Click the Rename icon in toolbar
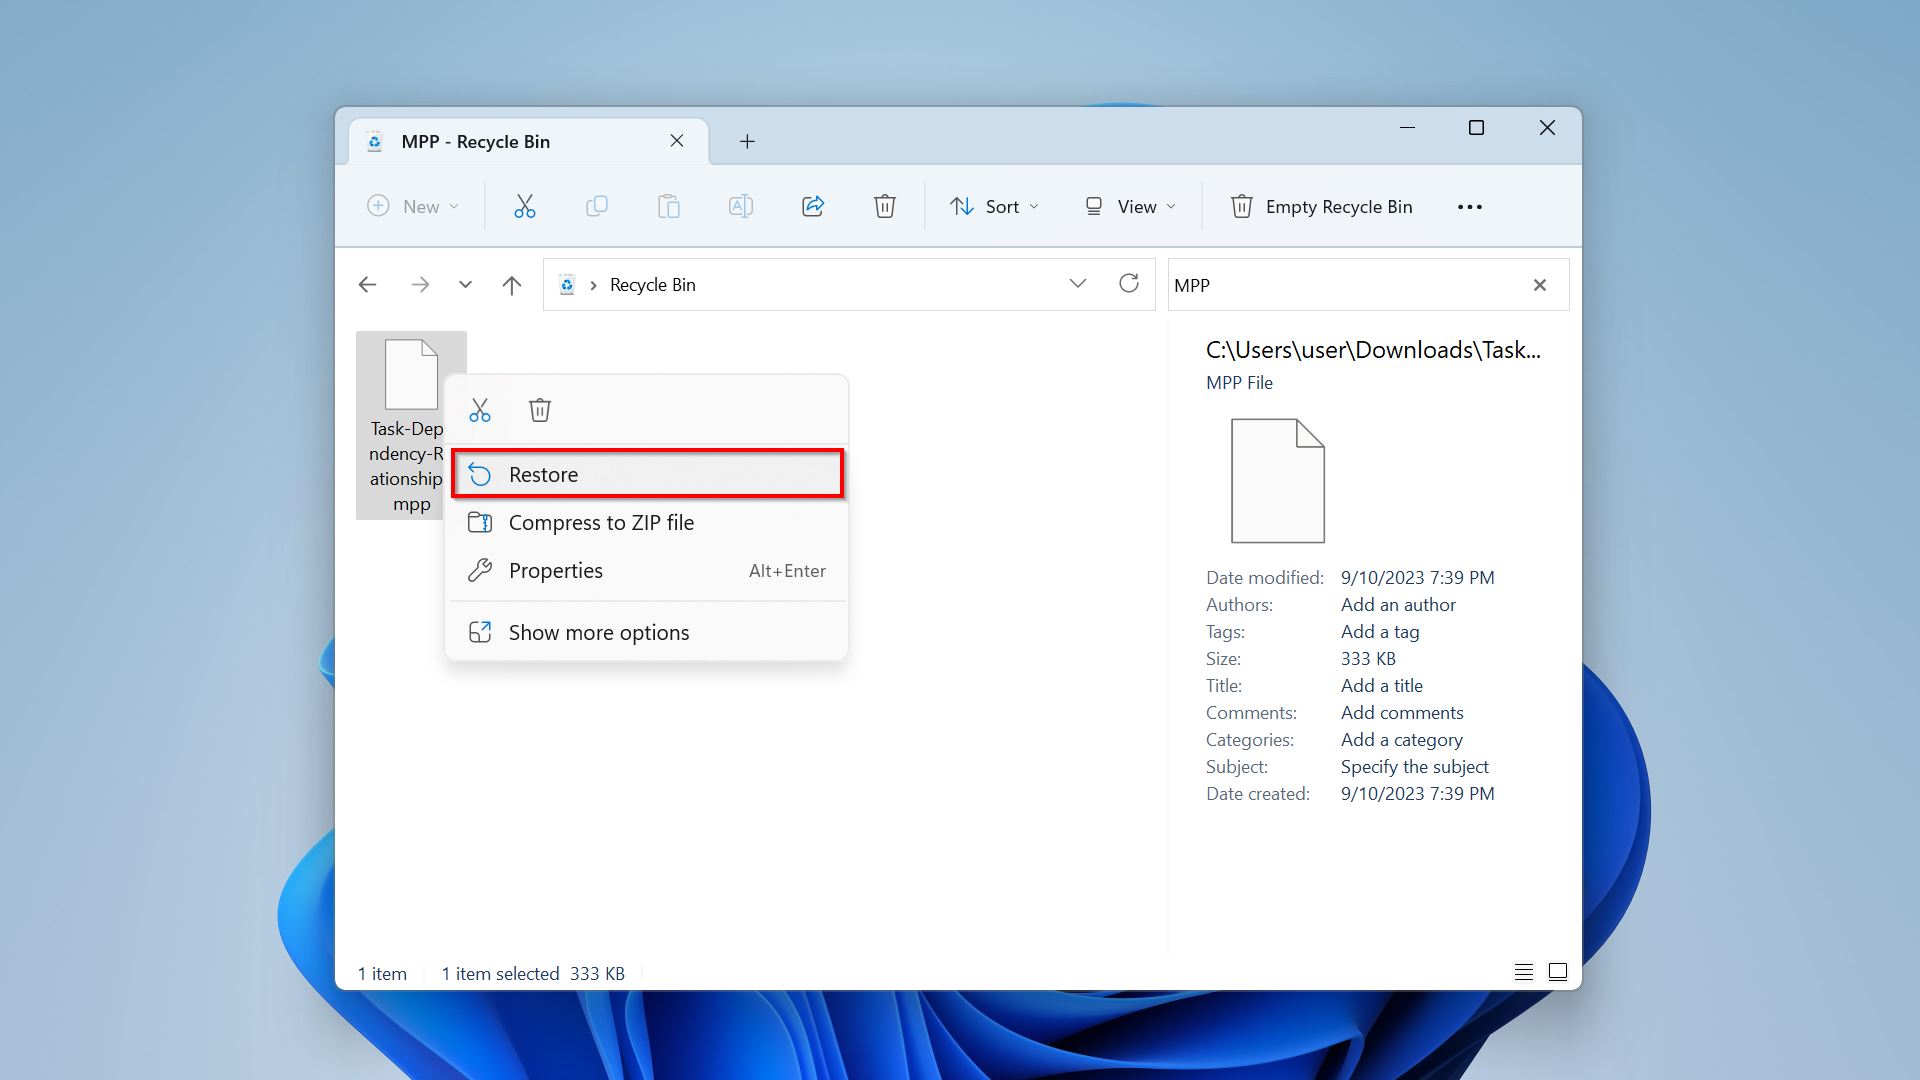The width and height of the screenshot is (1920, 1080). click(x=741, y=206)
